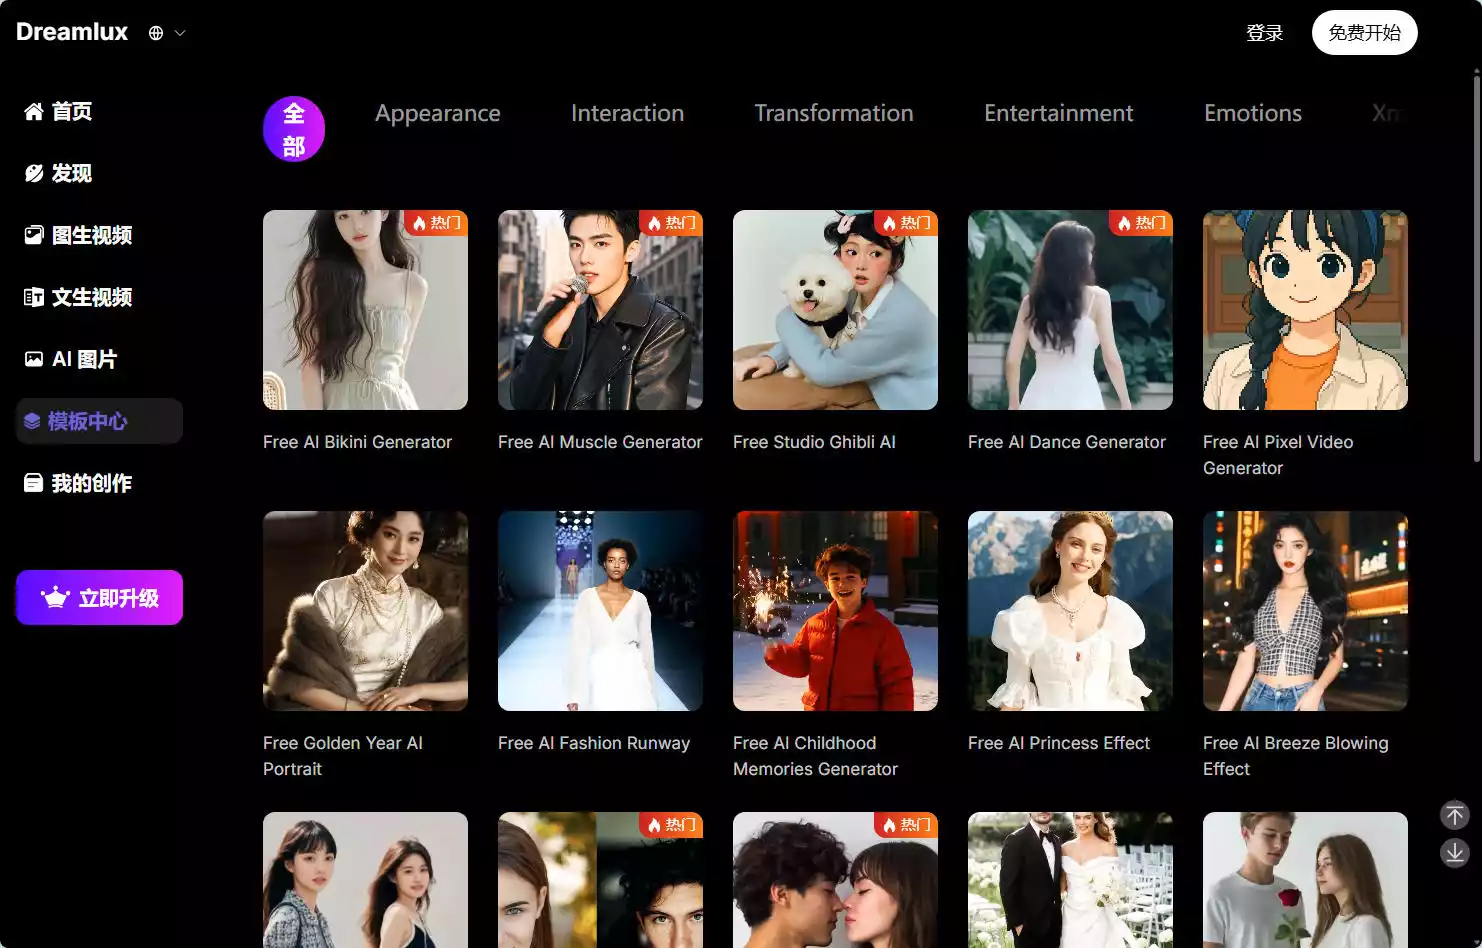This screenshot has width=1482, height=948.
Task: Open the Free AI Pixel Video Generator thumbnail
Action: click(1305, 310)
